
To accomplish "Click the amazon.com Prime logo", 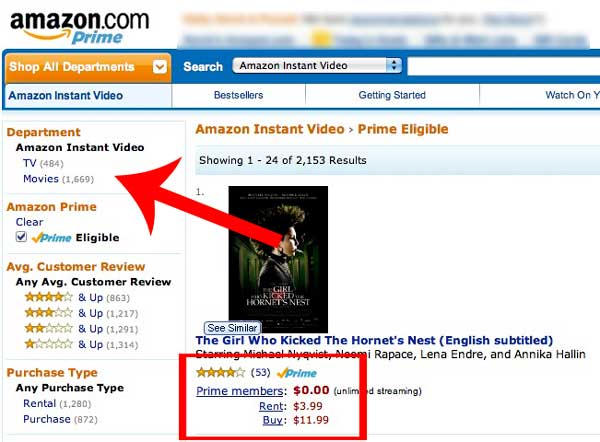I will (x=80, y=28).
